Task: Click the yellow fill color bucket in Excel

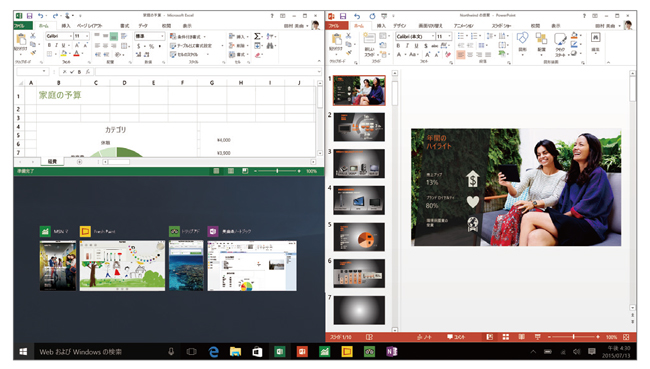Action: [x=63, y=54]
